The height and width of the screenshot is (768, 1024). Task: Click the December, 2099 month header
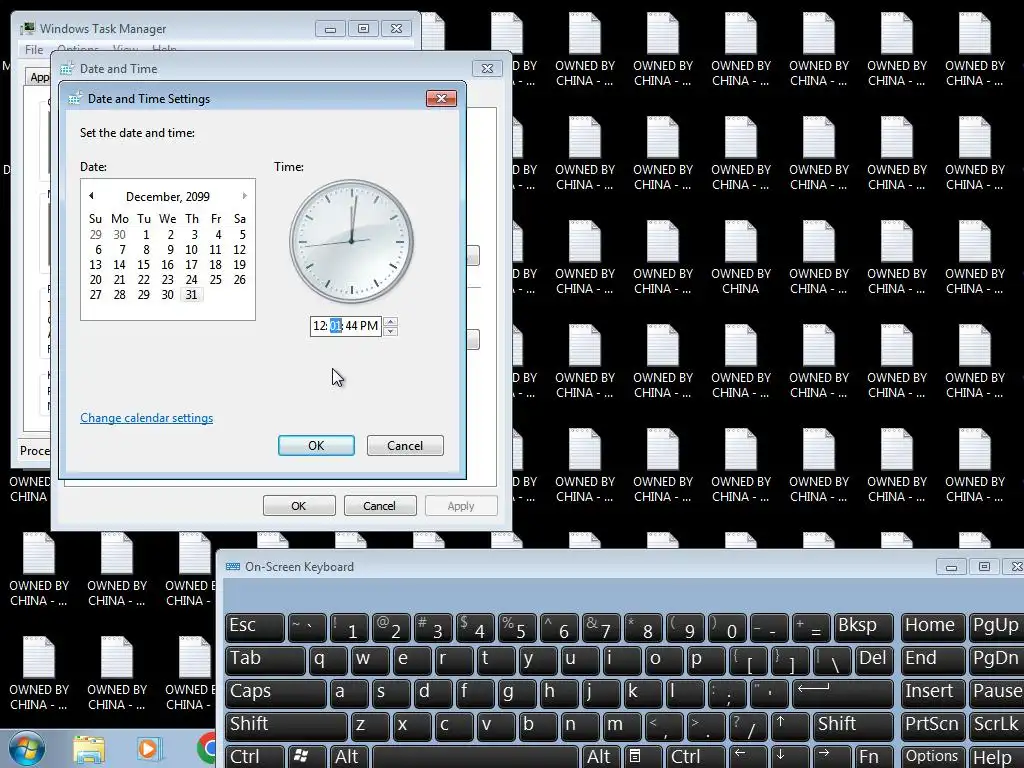(x=168, y=197)
